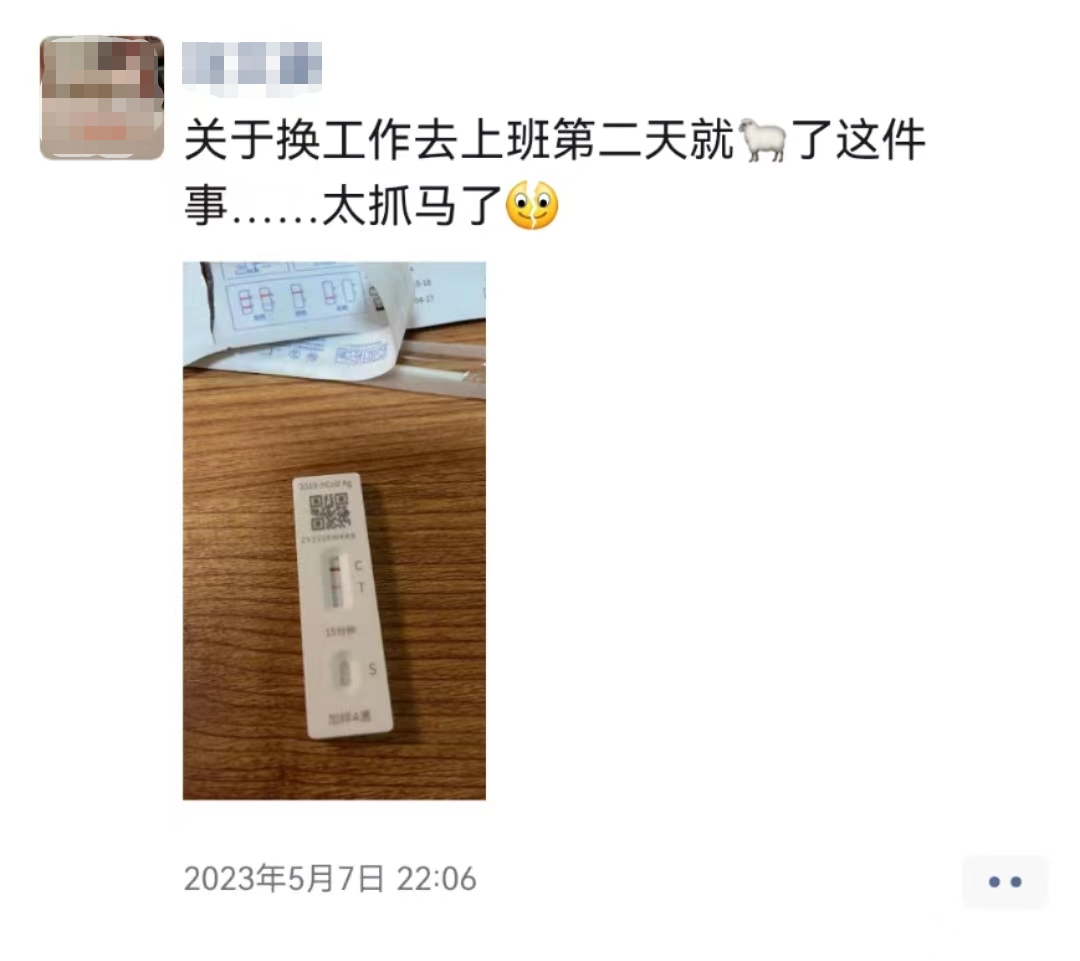Click the words 了这件 after the sheep
Viewport: 1080px width, 961px height.
(x=858, y=140)
